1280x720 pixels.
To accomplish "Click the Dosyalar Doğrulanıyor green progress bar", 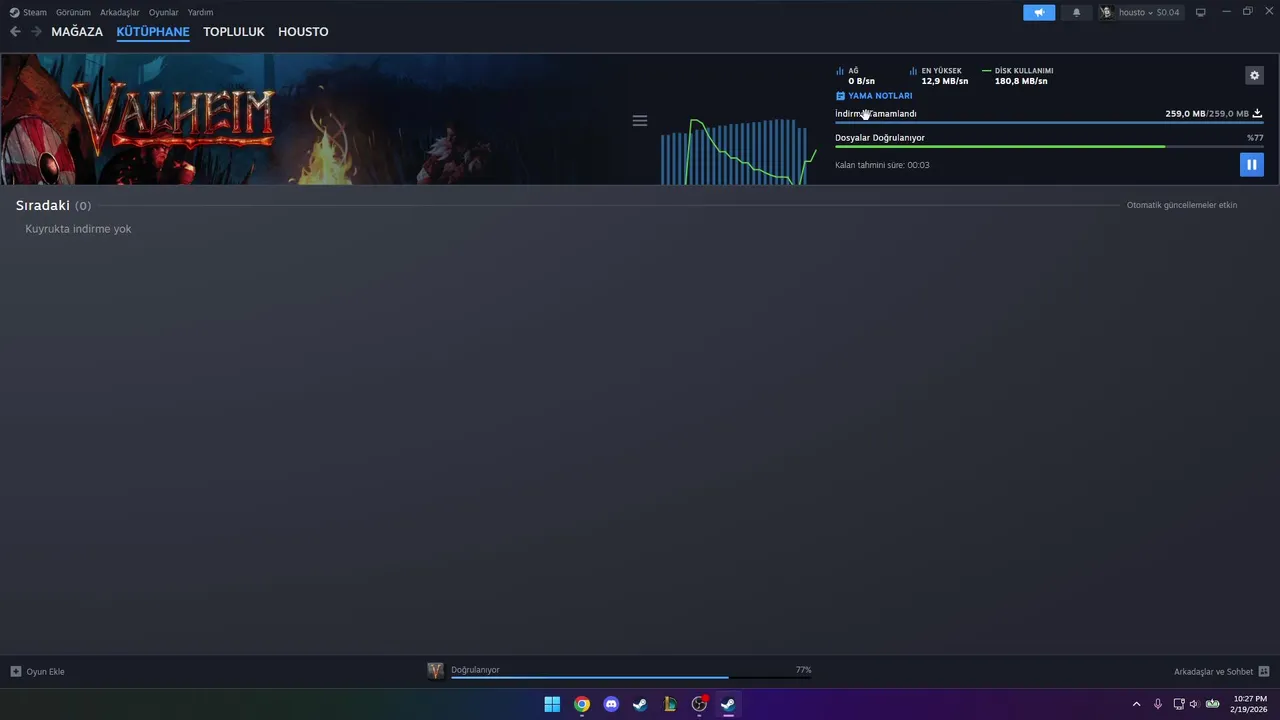I will (1049, 146).
